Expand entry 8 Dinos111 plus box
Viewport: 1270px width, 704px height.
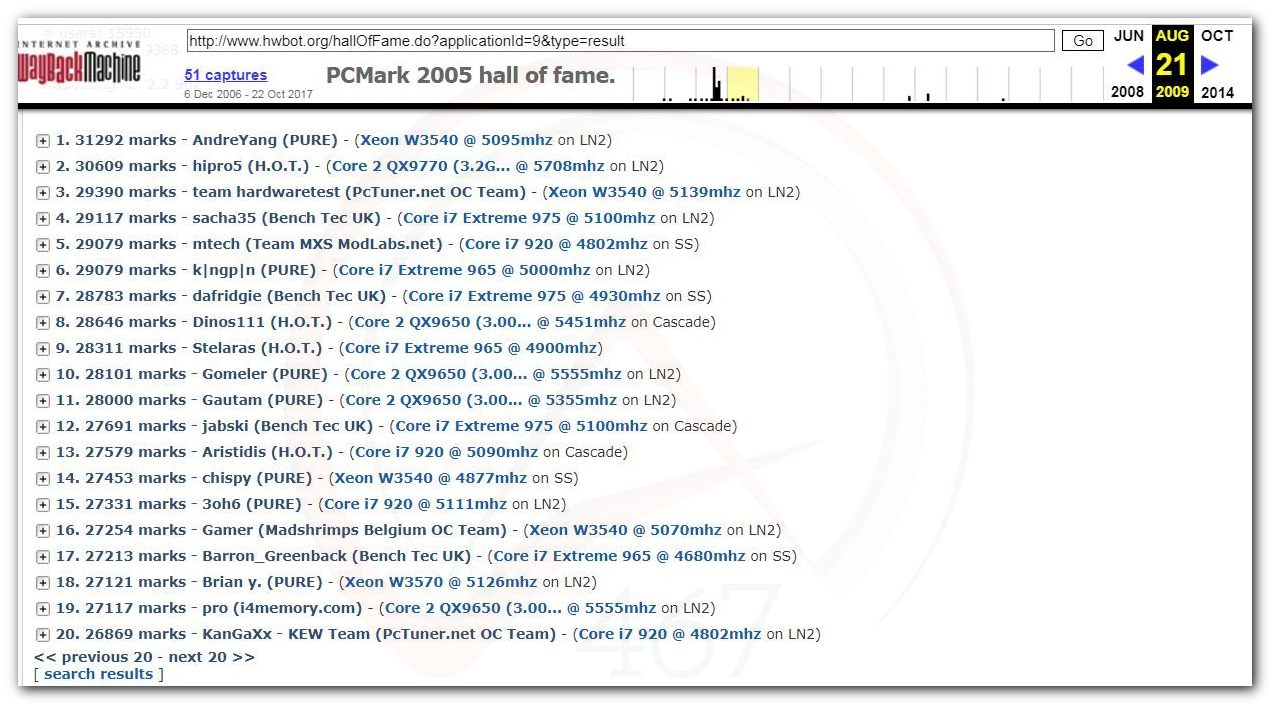(x=43, y=323)
